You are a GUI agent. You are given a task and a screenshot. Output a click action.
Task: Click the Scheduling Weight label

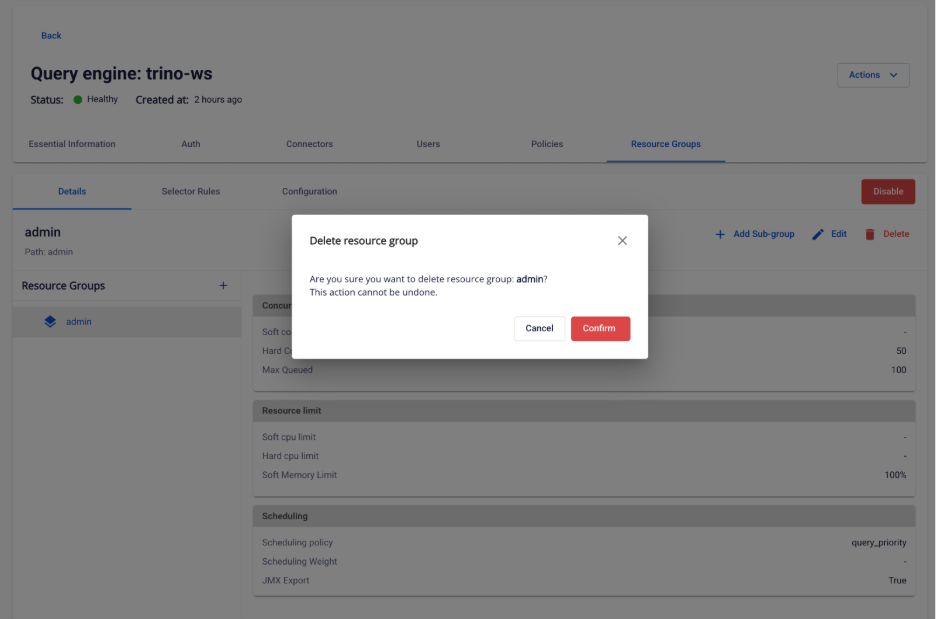[x=299, y=562]
